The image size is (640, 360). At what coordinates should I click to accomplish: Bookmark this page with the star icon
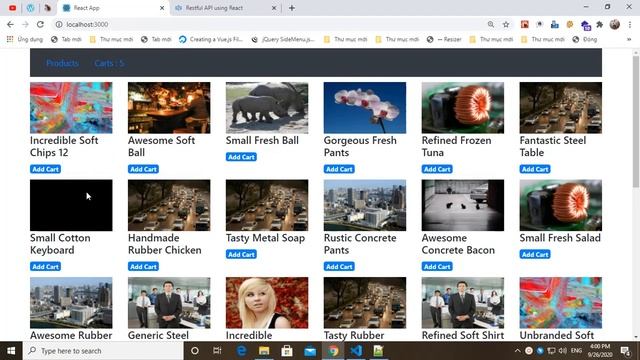[x=506, y=24]
